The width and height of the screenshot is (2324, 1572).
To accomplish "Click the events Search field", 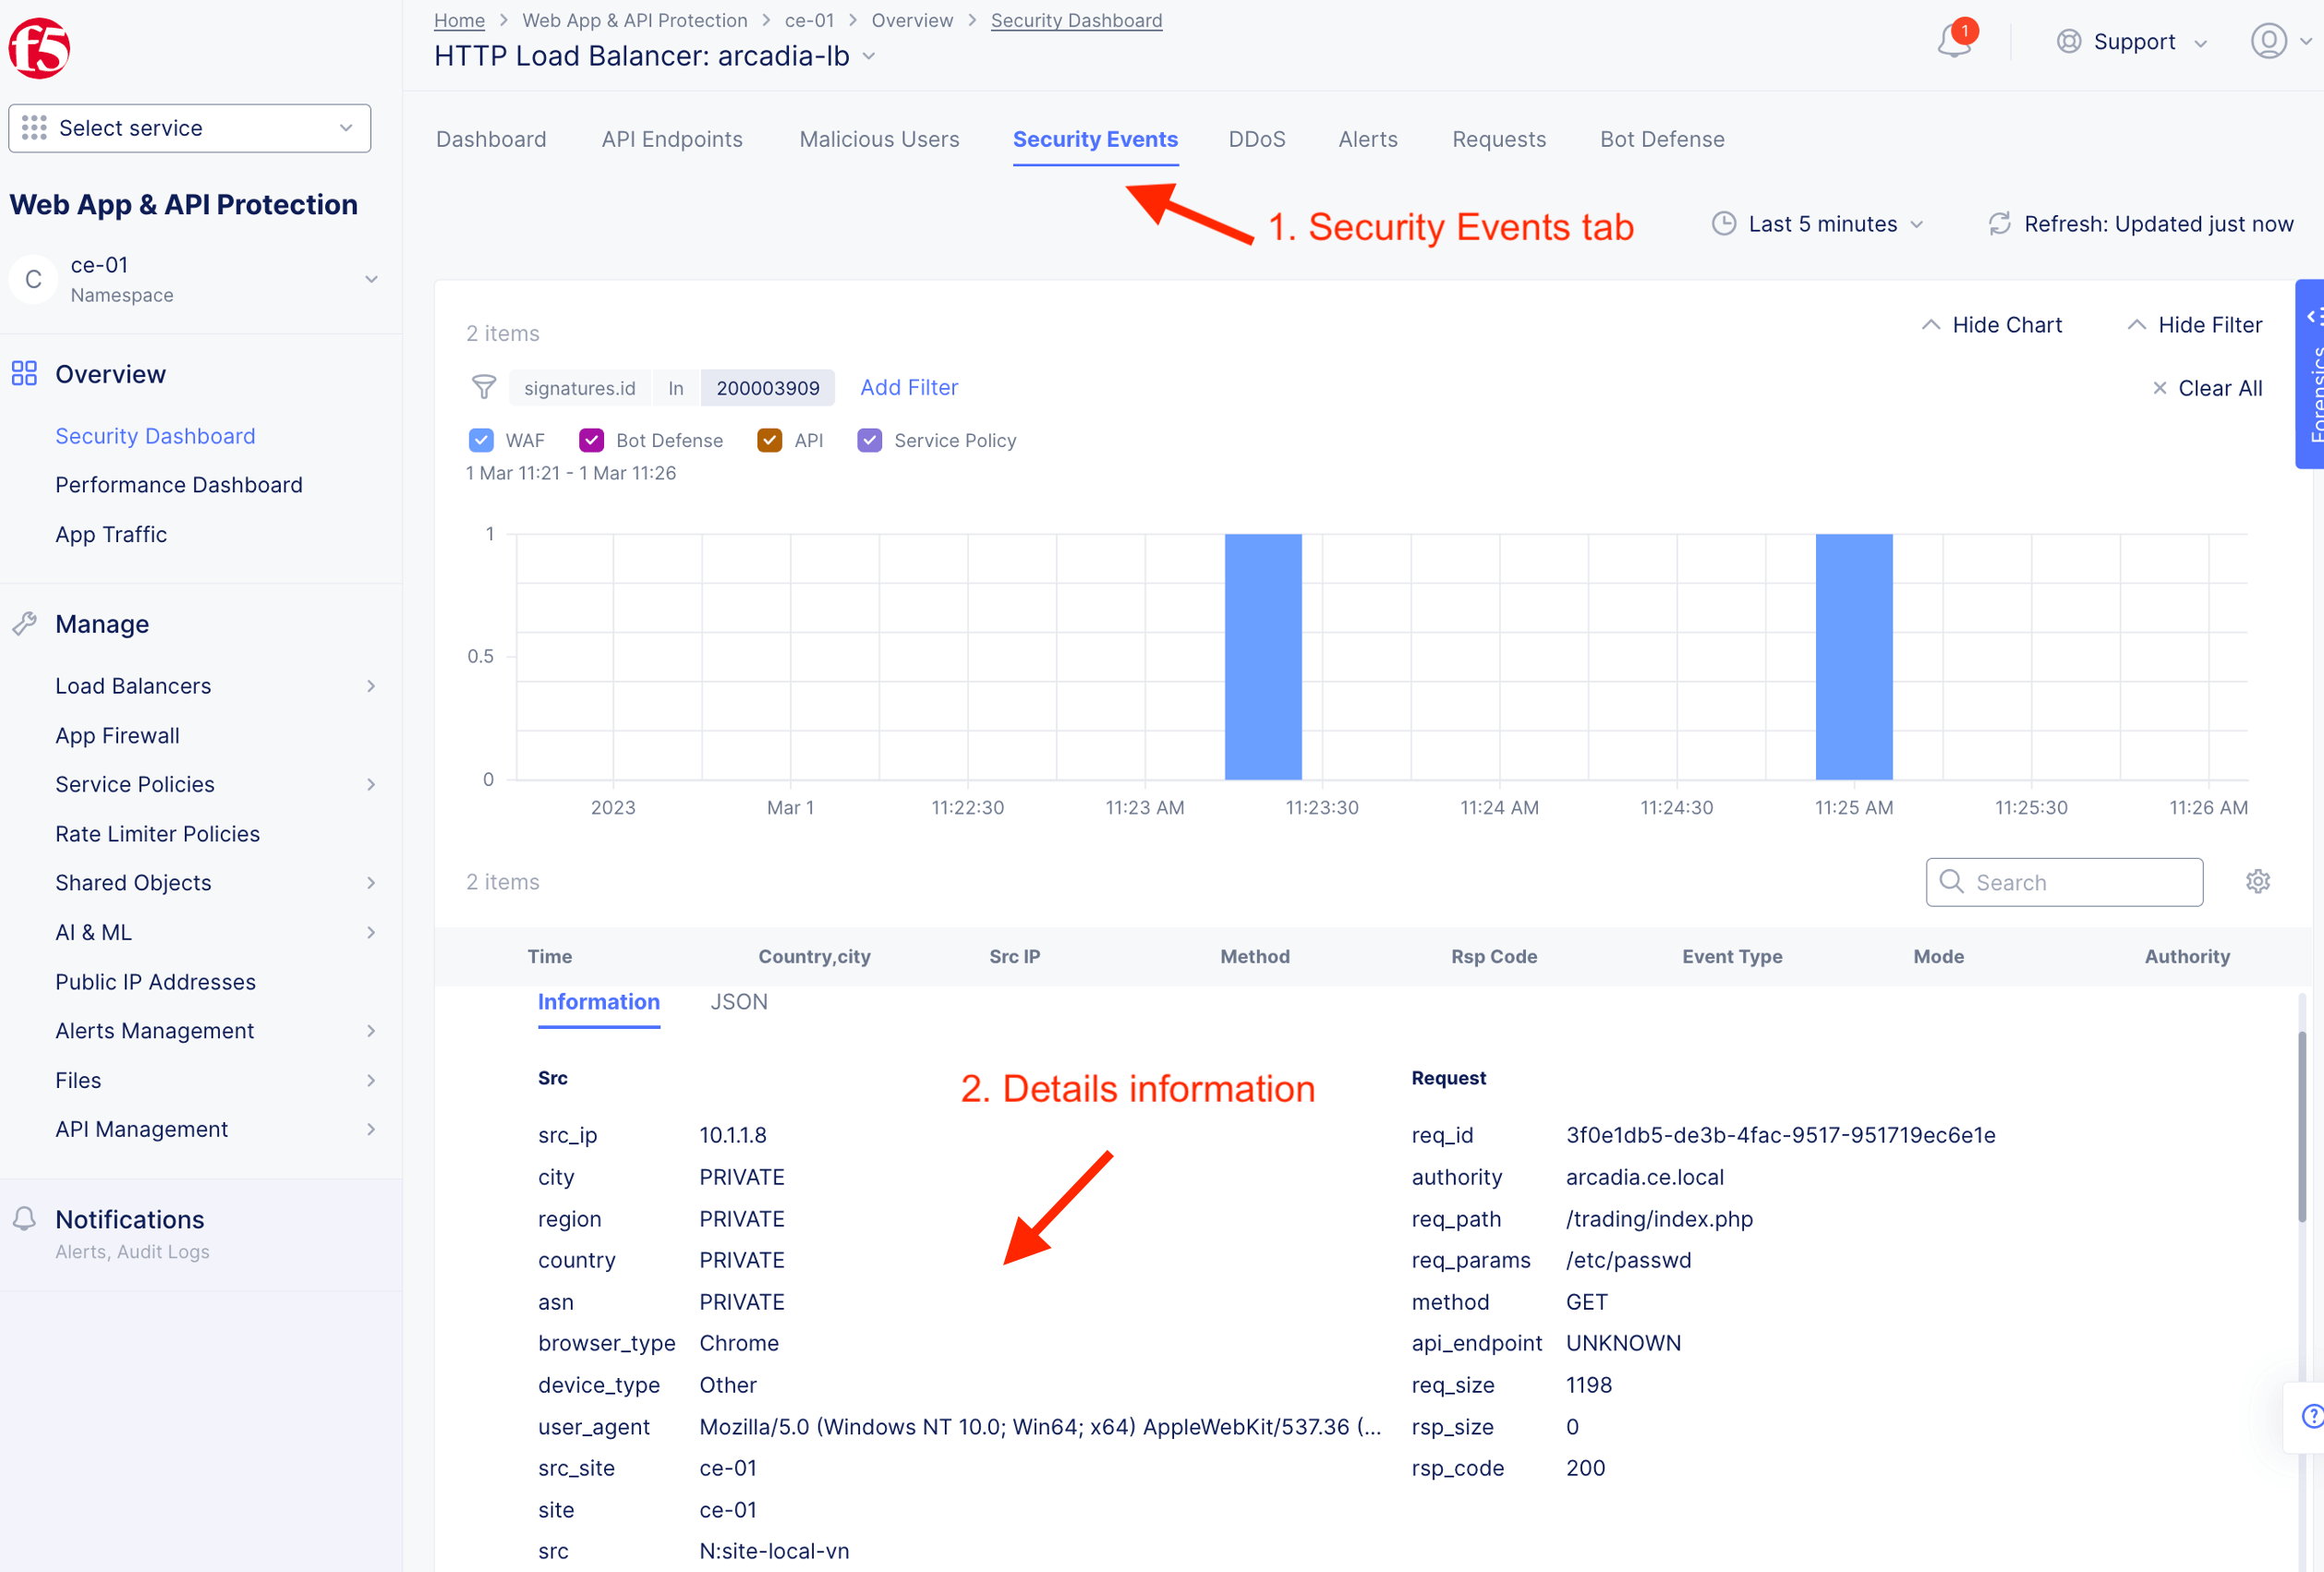I will [2064, 882].
